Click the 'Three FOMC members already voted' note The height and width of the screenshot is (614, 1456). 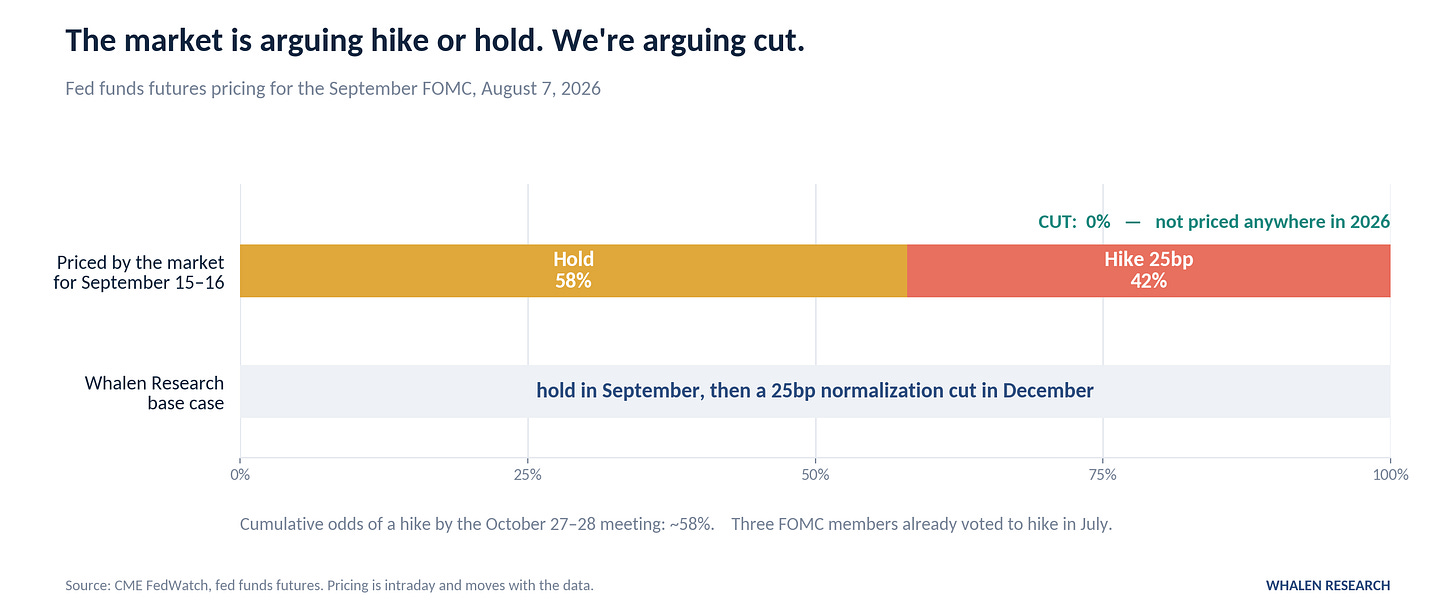(x=921, y=524)
